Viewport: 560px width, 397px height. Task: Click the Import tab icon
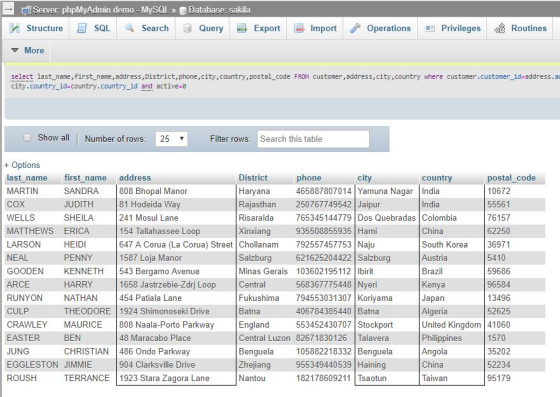point(299,28)
